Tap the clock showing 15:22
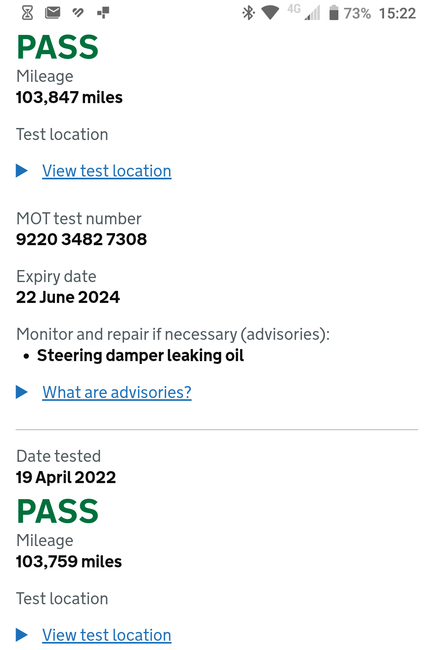Screen dimensions: 433x650 tap(397, 13)
